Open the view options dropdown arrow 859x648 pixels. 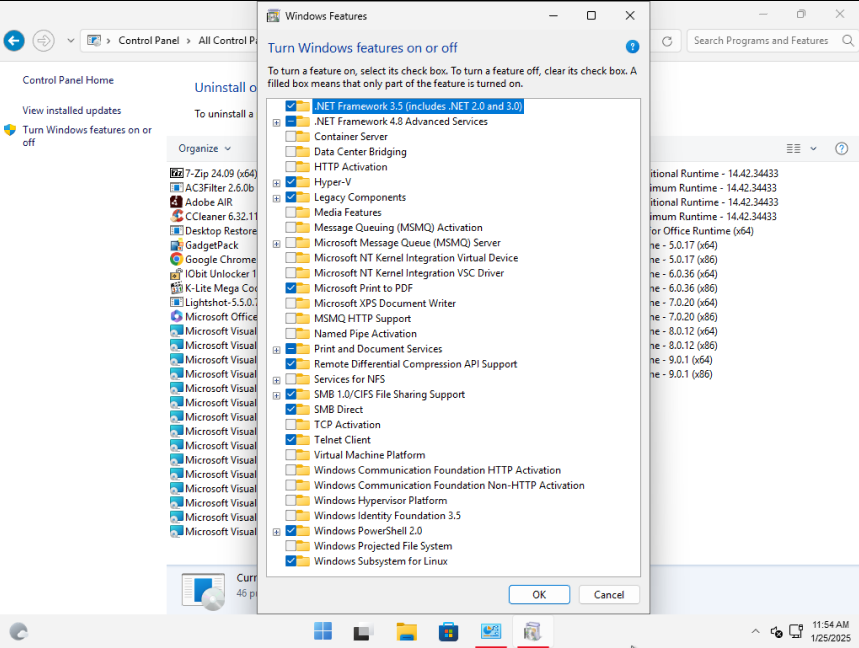point(814,148)
